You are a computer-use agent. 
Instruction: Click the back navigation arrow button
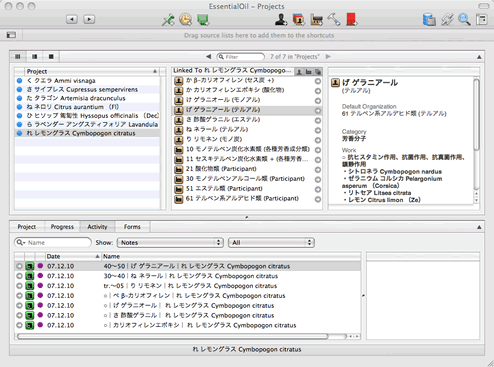[72, 19]
